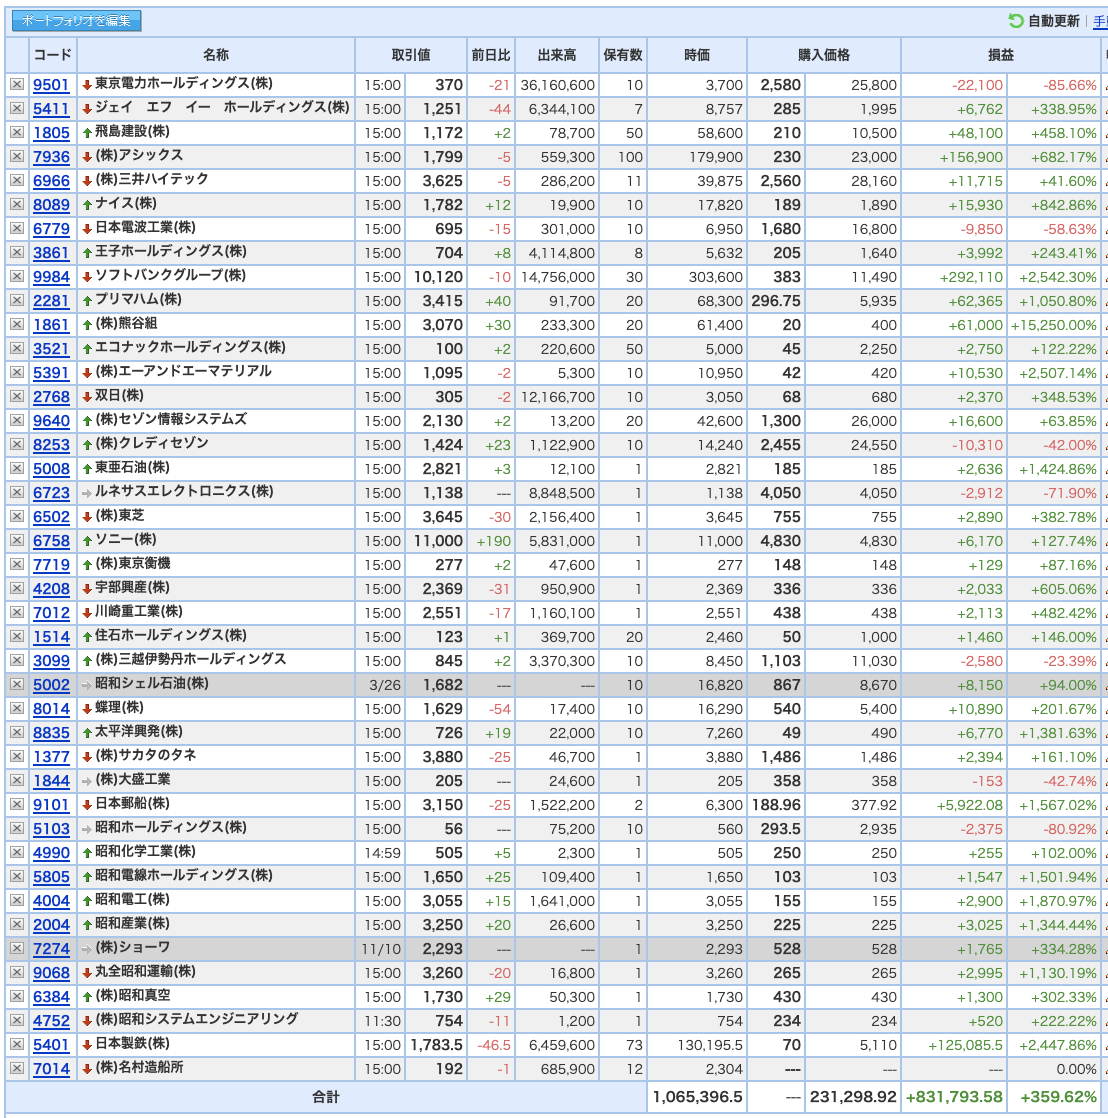Click the X icon beside code 8089
1108x1118 pixels.
[x=17, y=205]
